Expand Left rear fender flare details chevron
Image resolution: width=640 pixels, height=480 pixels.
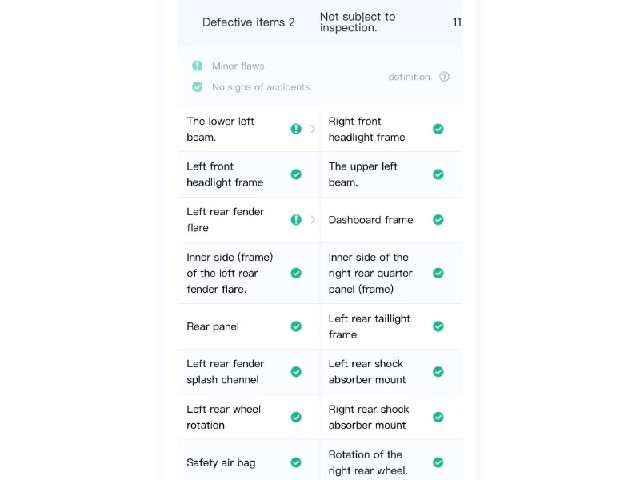tap(313, 220)
